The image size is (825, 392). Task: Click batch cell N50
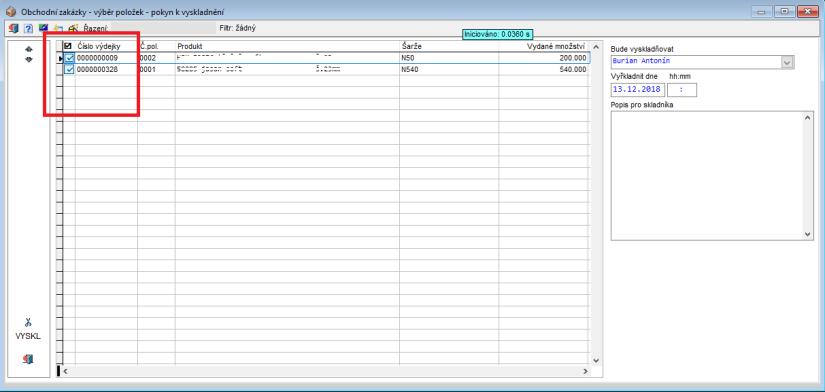click(x=449, y=58)
